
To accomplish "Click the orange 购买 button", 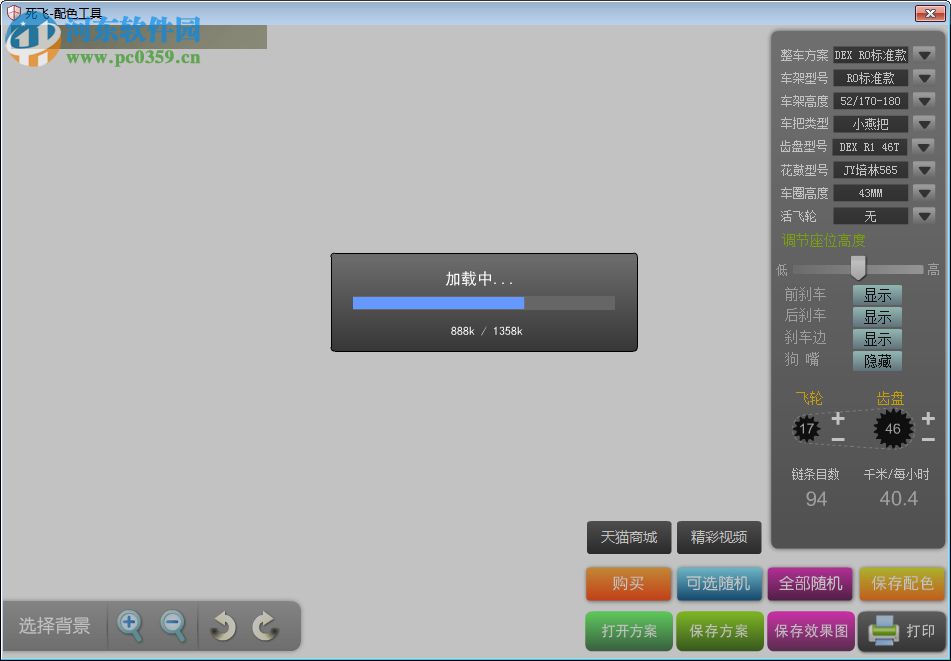I will point(628,583).
